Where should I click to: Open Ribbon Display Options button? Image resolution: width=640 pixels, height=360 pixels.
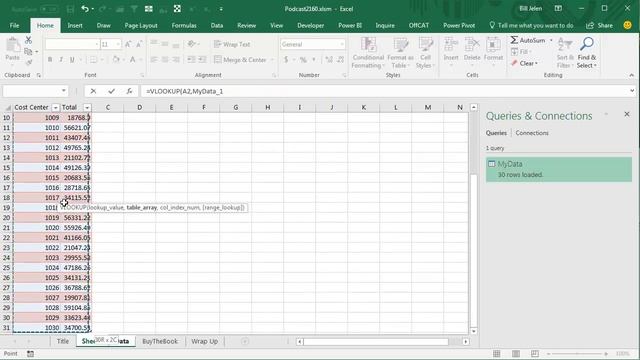pos(558,9)
